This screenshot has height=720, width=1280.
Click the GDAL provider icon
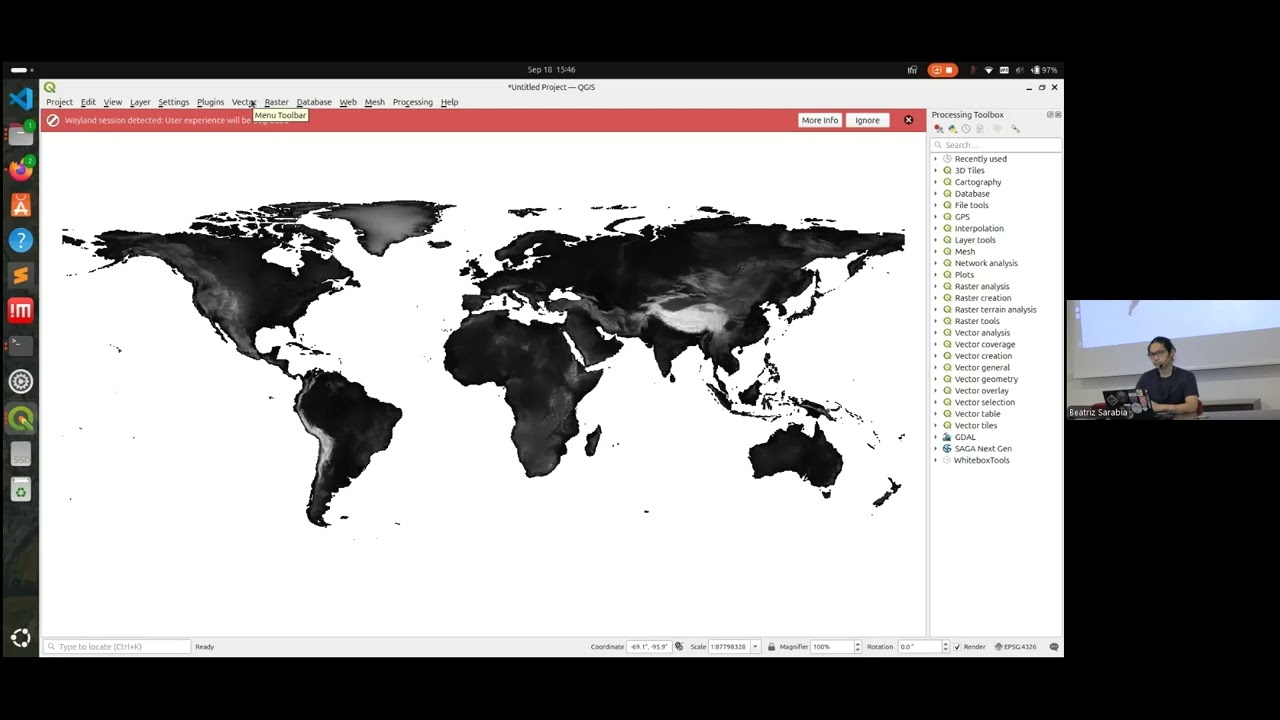[947, 437]
